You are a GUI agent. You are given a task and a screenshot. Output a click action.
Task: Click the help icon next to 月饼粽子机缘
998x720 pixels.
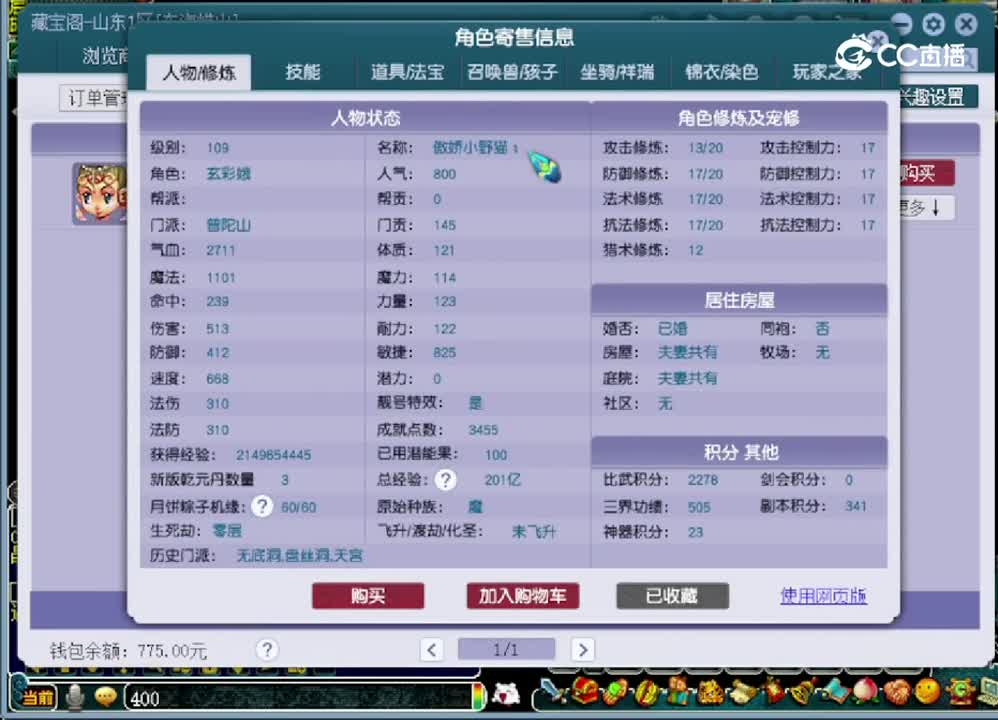click(x=261, y=506)
